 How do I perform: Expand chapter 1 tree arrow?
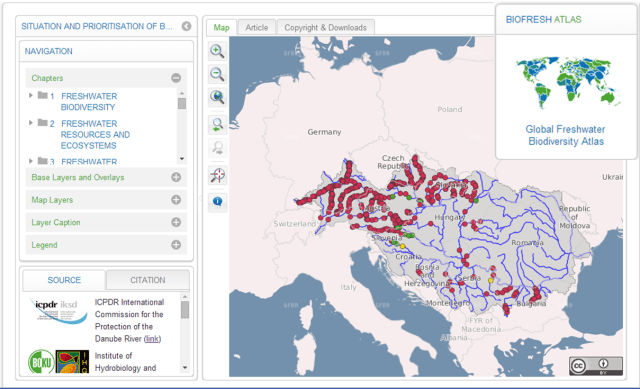coord(31,96)
